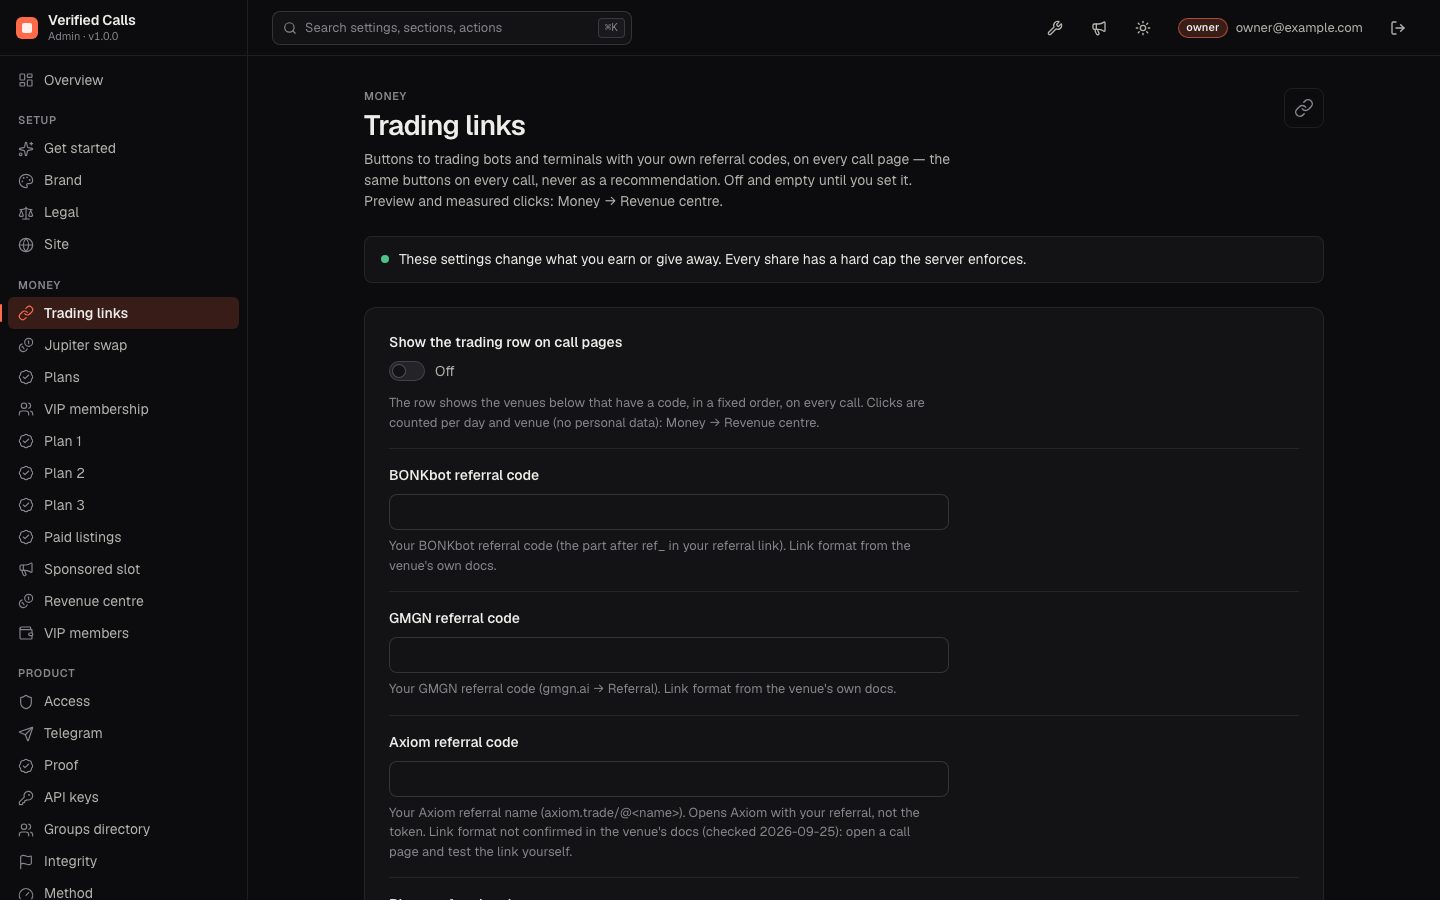Viewport: 1440px width, 900px height.
Task: Open VIP membership settings
Action: point(123,409)
